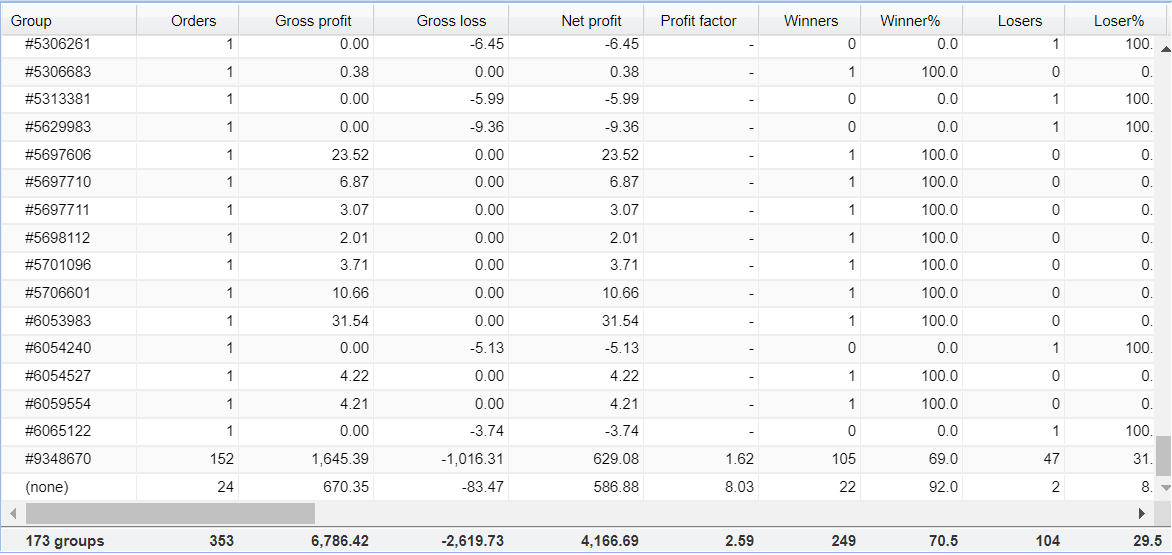This screenshot has height=555, width=1172.
Task: Click the -9.36 gross loss cell
Action: (441, 127)
